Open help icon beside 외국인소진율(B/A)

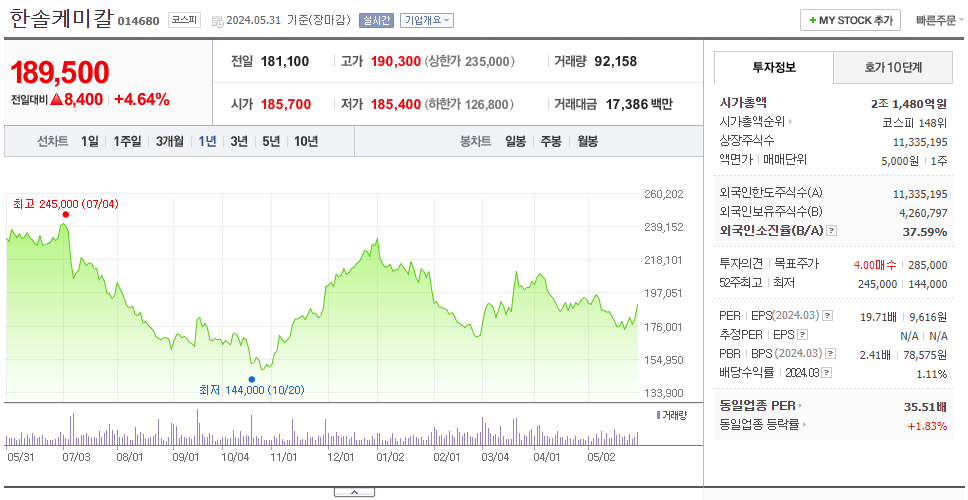832,231
